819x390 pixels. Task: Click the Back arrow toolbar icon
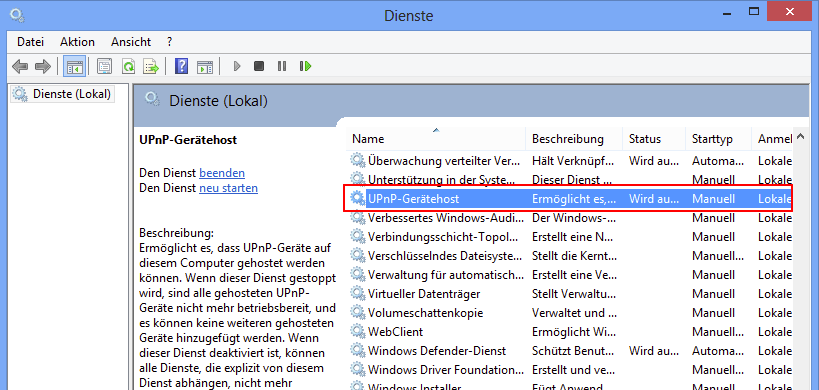coord(20,66)
